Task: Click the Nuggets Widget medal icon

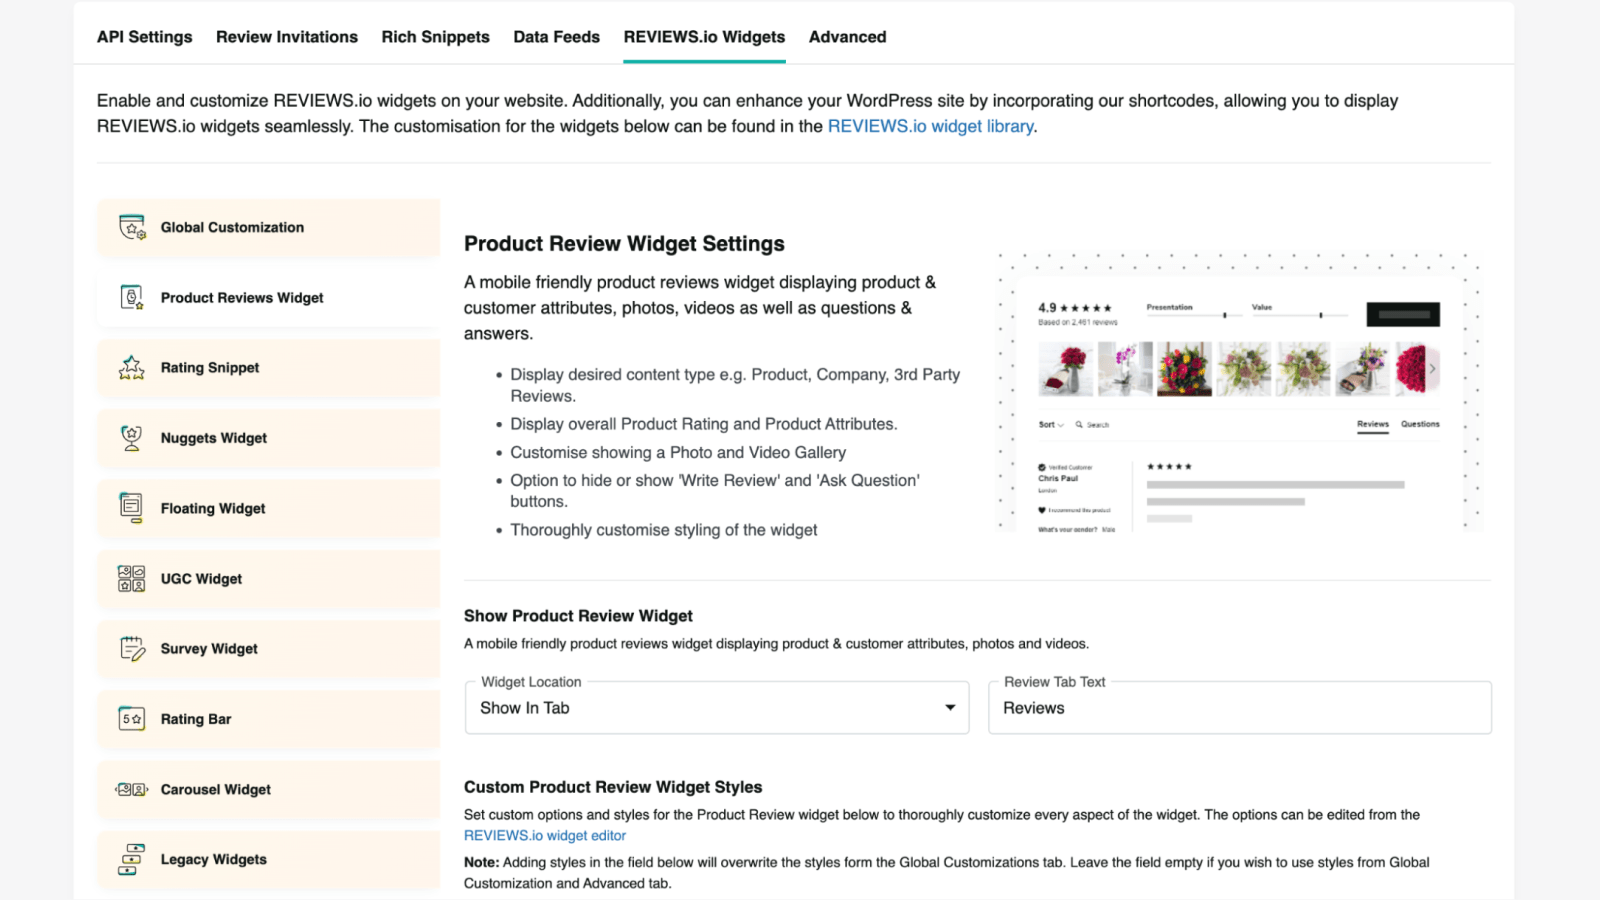Action: coord(132,438)
